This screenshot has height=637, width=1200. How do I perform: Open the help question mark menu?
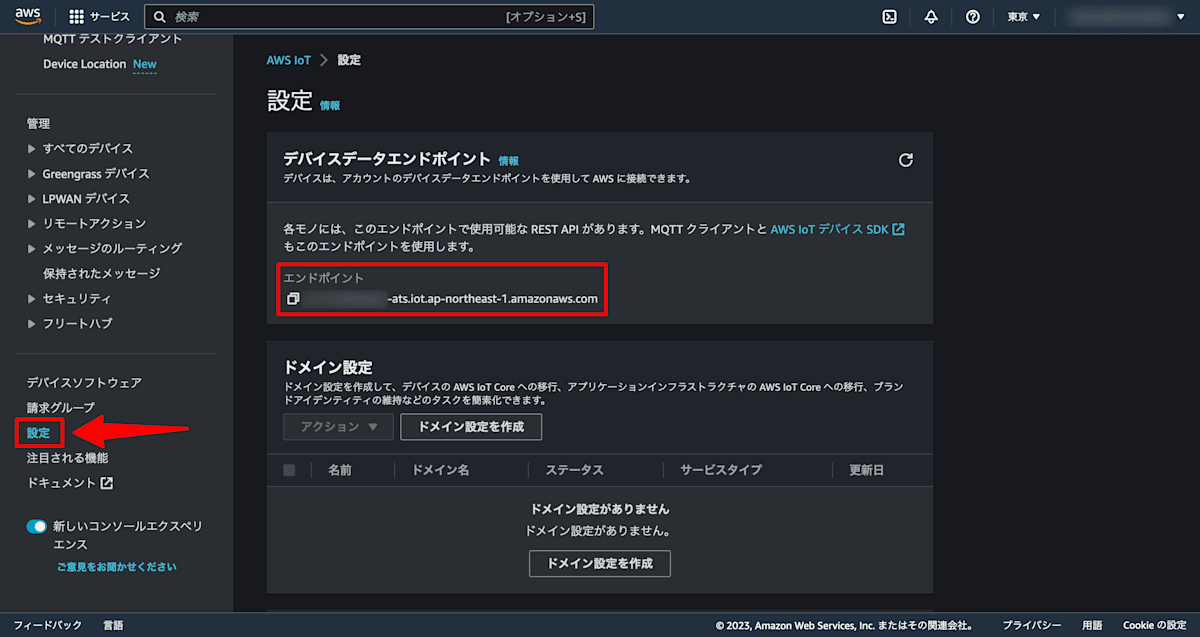pyautogui.click(x=972, y=17)
